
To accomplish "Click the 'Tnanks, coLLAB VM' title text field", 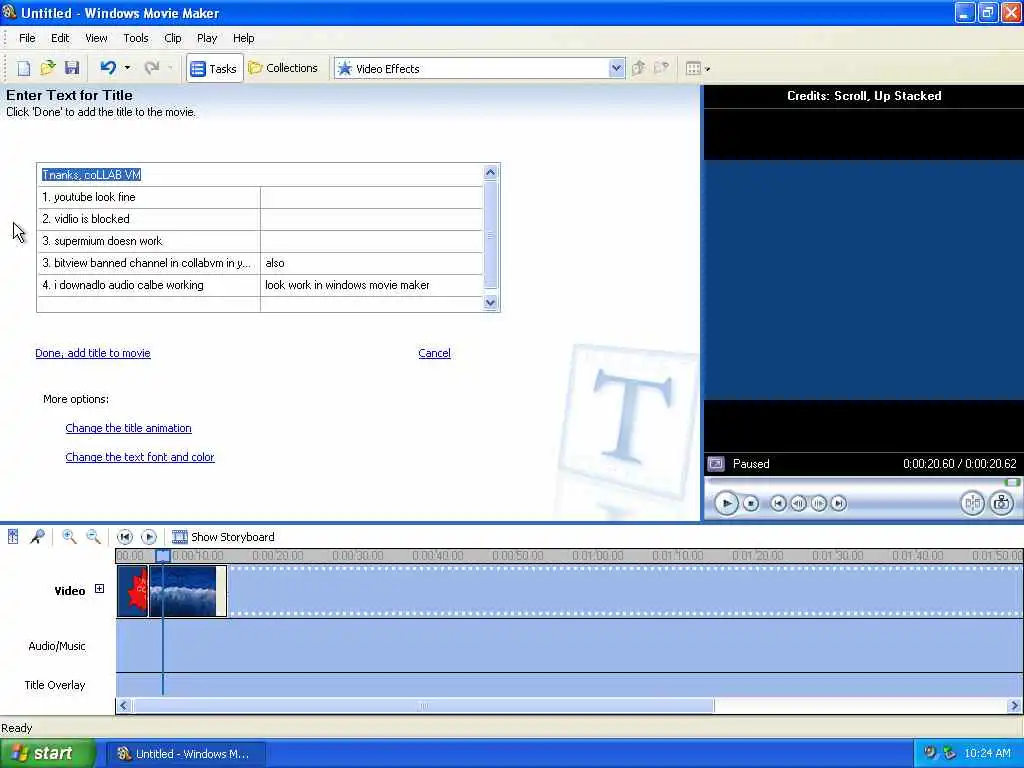I will point(260,175).
